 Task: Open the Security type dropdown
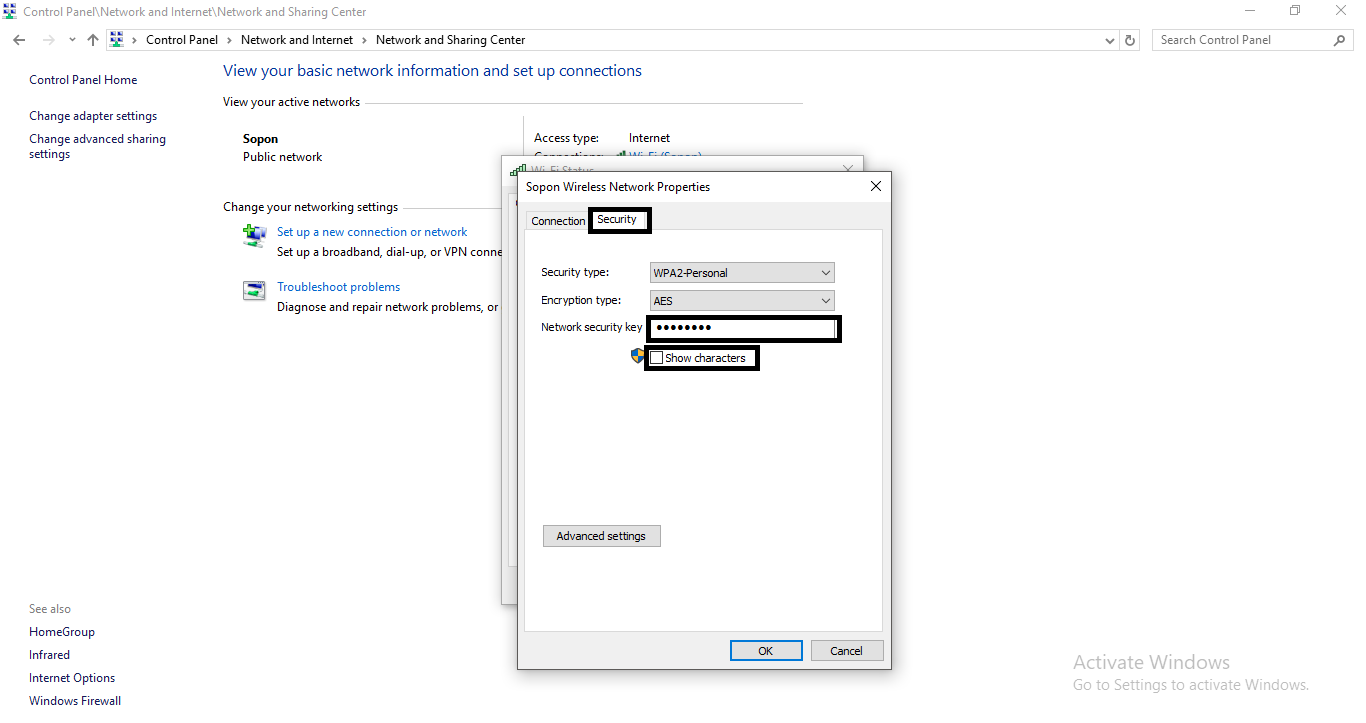click(x=742, y=273)
